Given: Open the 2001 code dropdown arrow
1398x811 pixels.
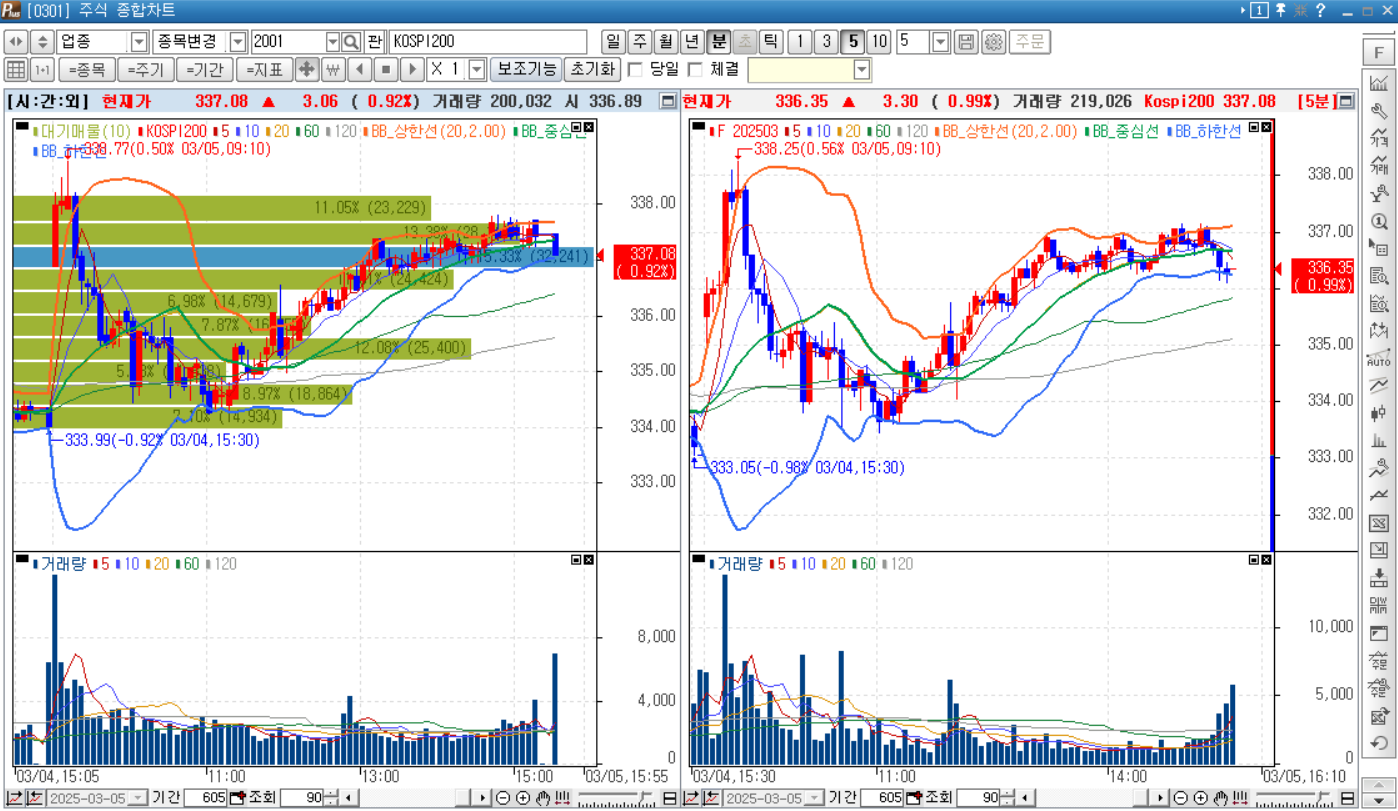Looking at the screenshot, I should pos(333,42).
